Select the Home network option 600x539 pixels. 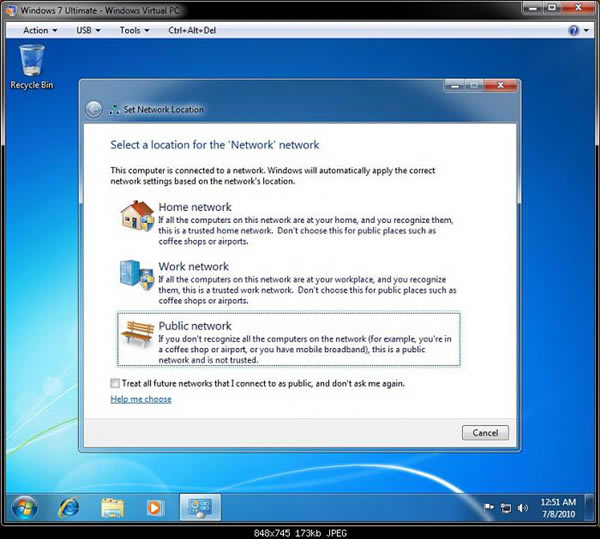[195, 208]
